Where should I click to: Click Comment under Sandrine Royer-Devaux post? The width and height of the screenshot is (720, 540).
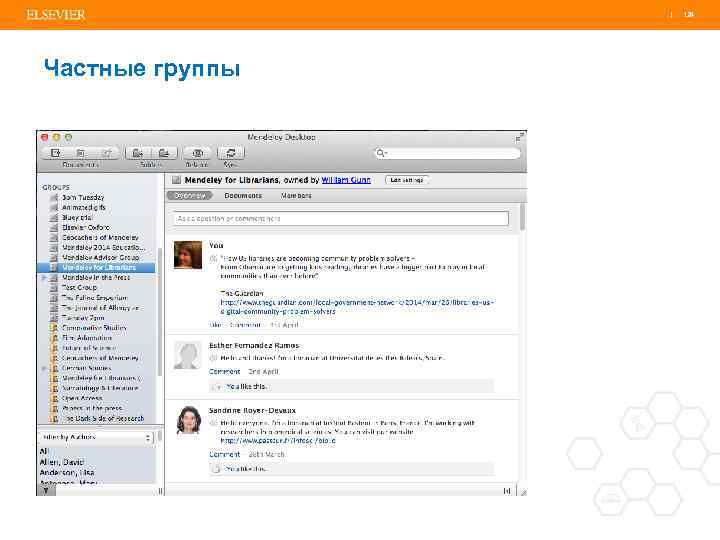(225, 454)
